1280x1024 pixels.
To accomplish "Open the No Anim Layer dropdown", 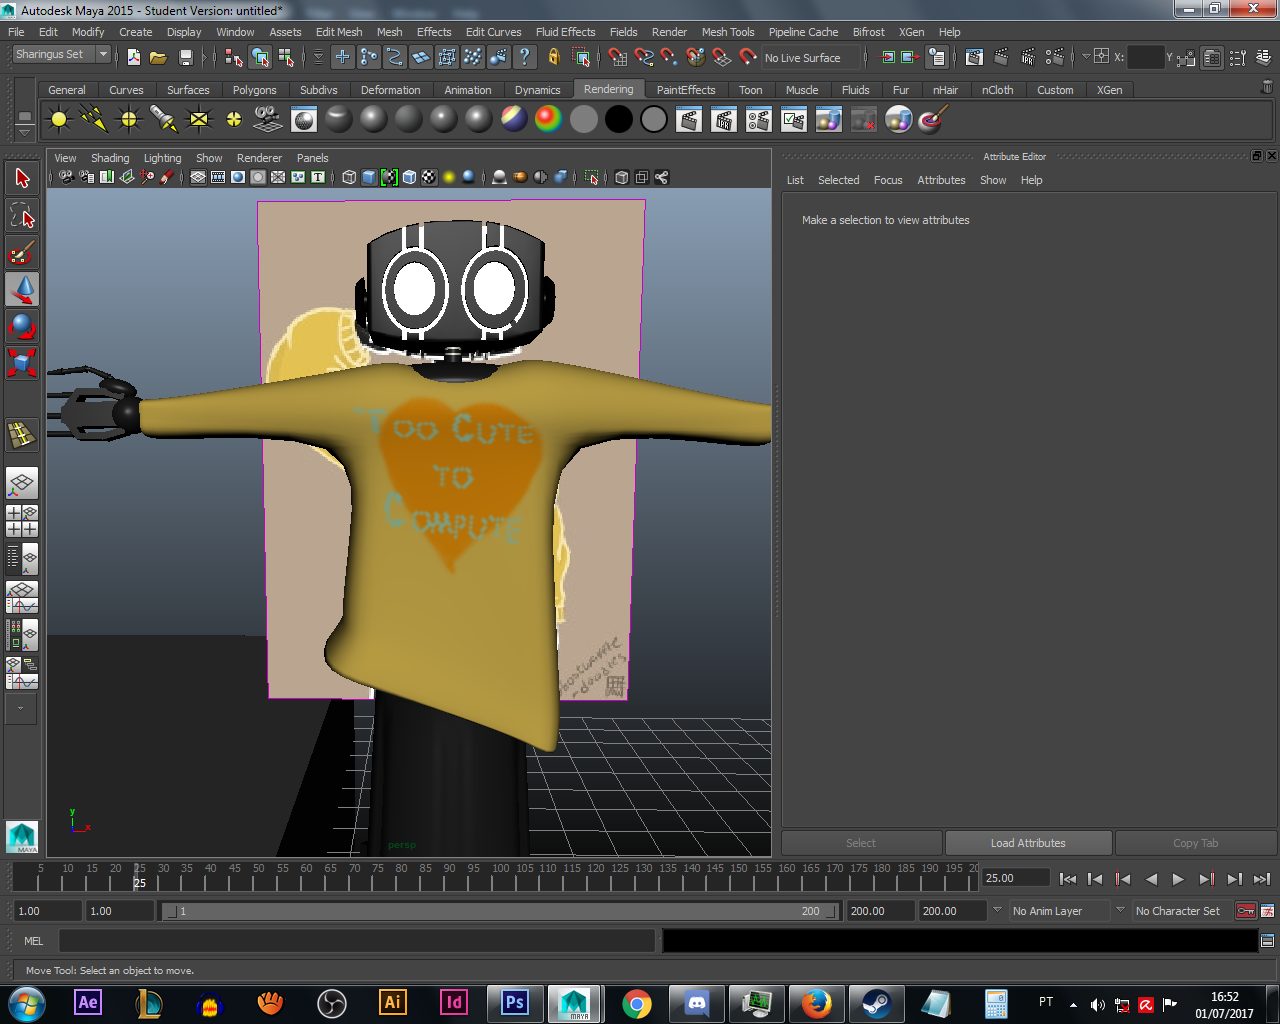I will 1060,911.
